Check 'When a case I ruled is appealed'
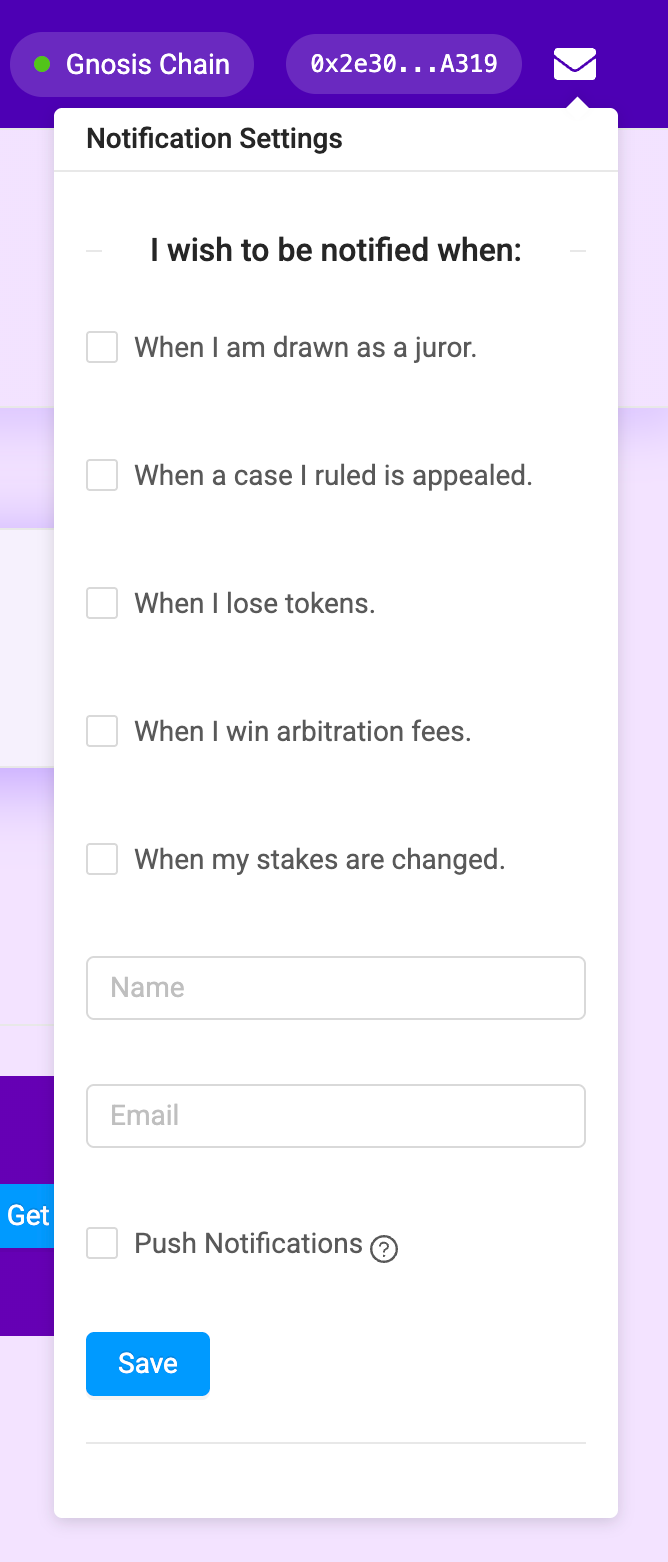The width and height of the screenshot is (668, 1562). pos(102,475)
